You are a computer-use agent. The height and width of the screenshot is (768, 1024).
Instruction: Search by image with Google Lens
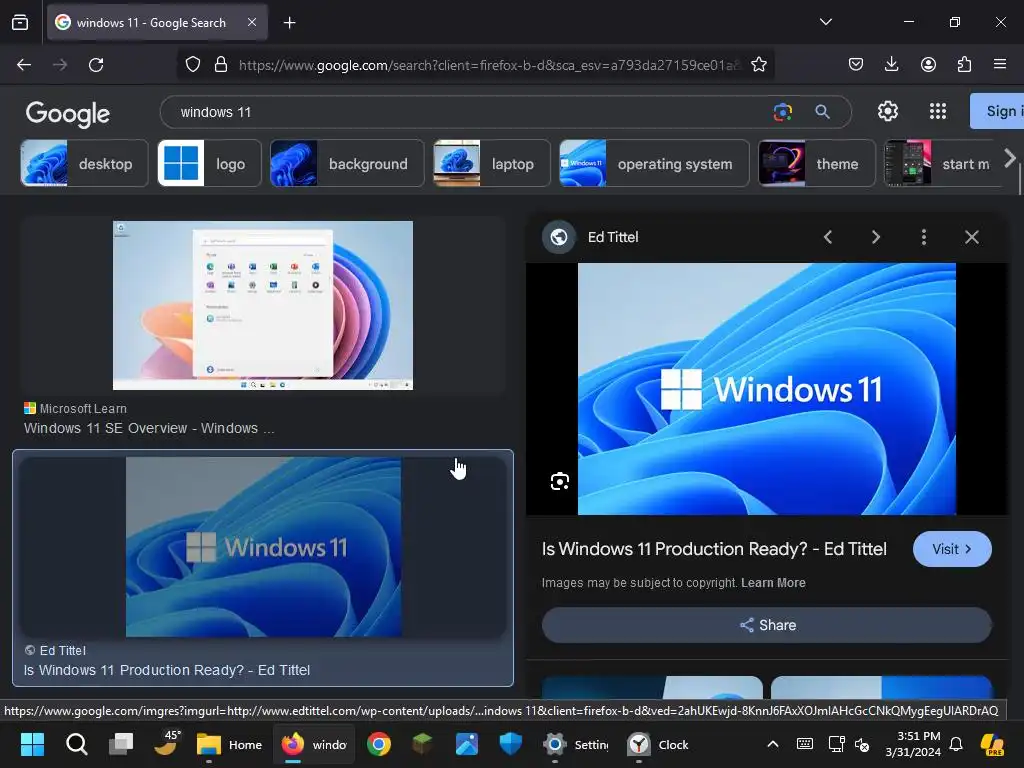pyautogui.click(x=782, y=112)
